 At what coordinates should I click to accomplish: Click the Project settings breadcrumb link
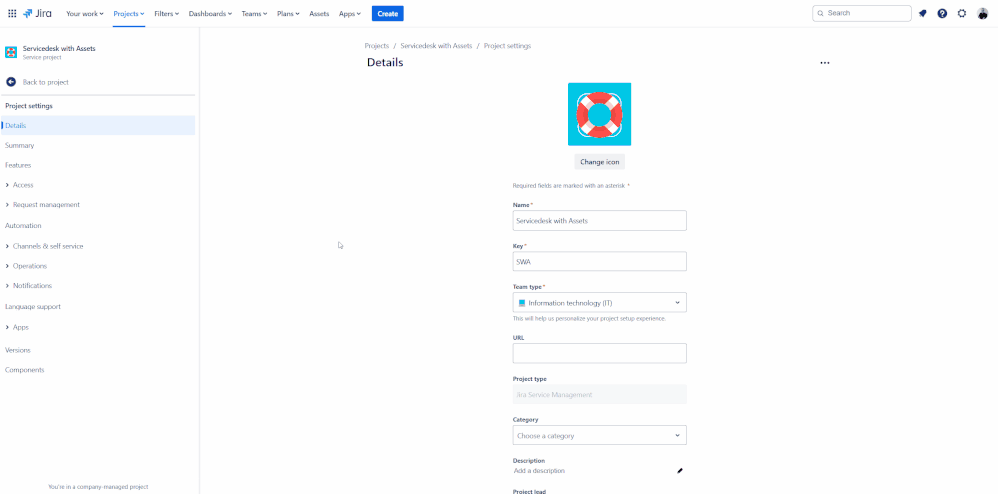pos(507,46)
